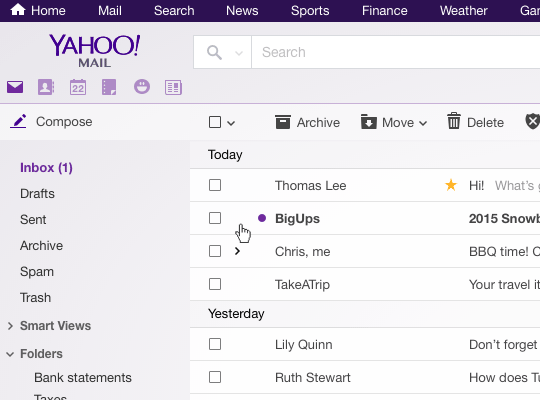Click the Delete toolbar label
Screen dimensions: 540x400
coord(485,123)
